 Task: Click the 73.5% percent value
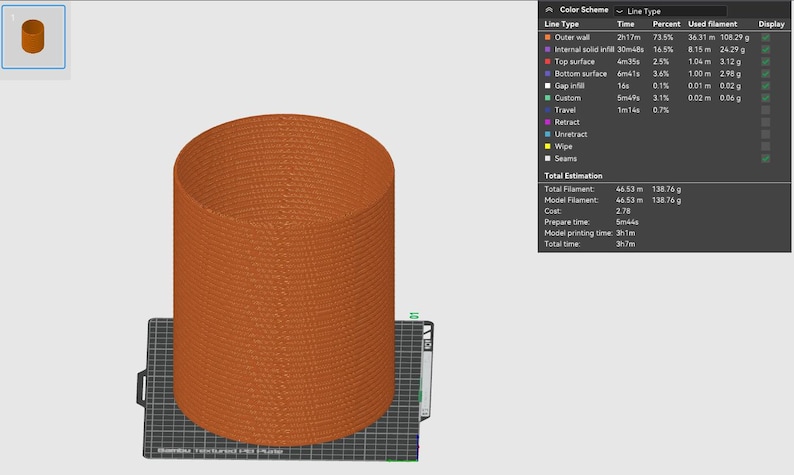coord(663,37)
